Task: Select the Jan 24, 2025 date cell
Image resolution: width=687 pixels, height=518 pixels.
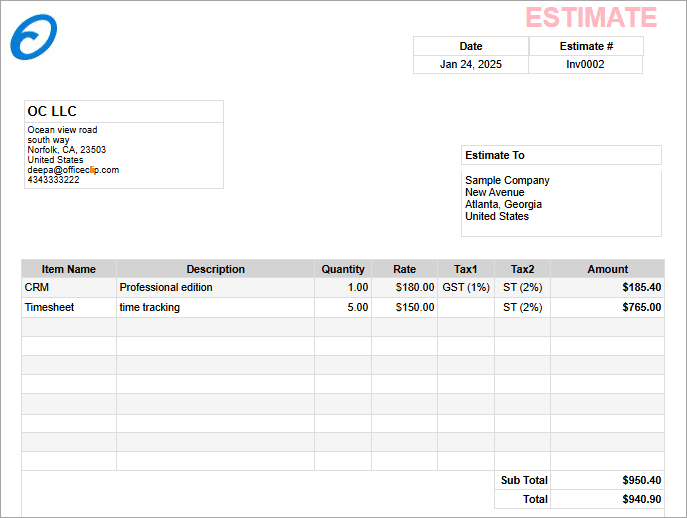Action: coord(470,64)
